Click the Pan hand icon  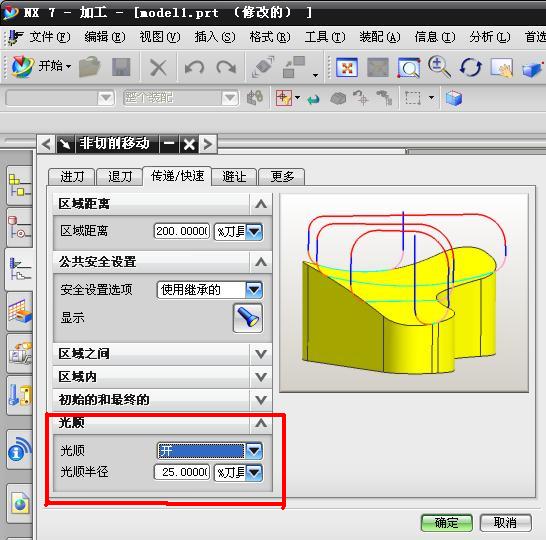pyautogui.click(x=502, y=67)
